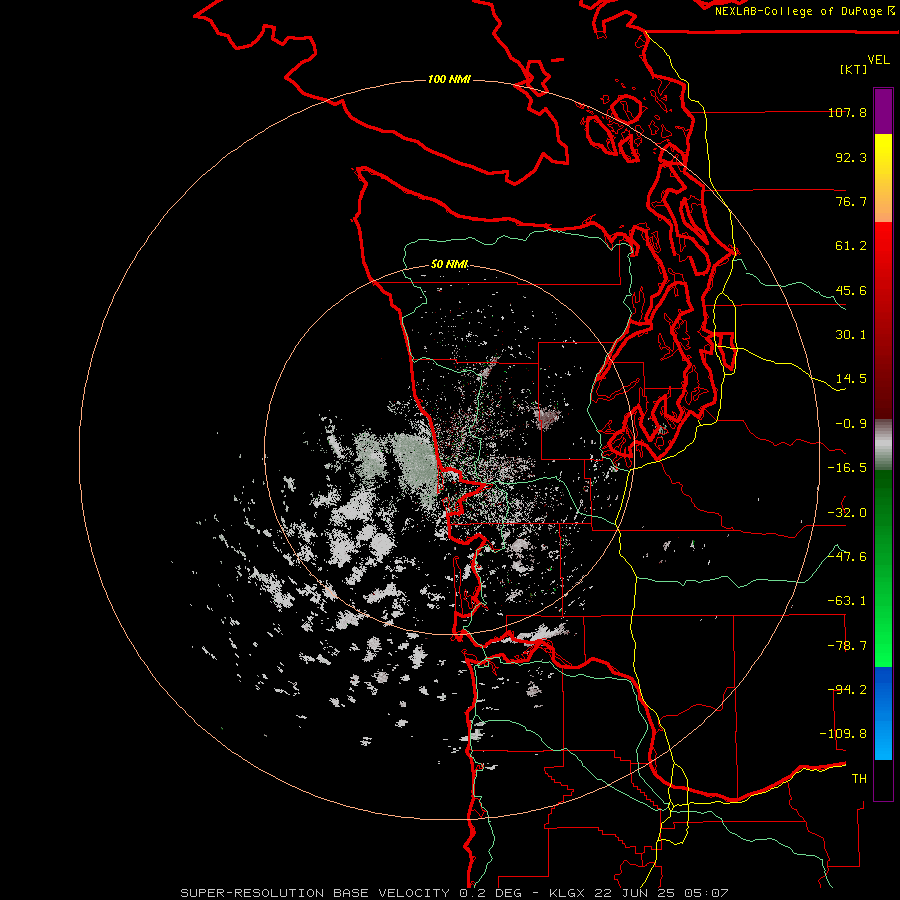Pick the purple segment of the color bar

point(883,111)
